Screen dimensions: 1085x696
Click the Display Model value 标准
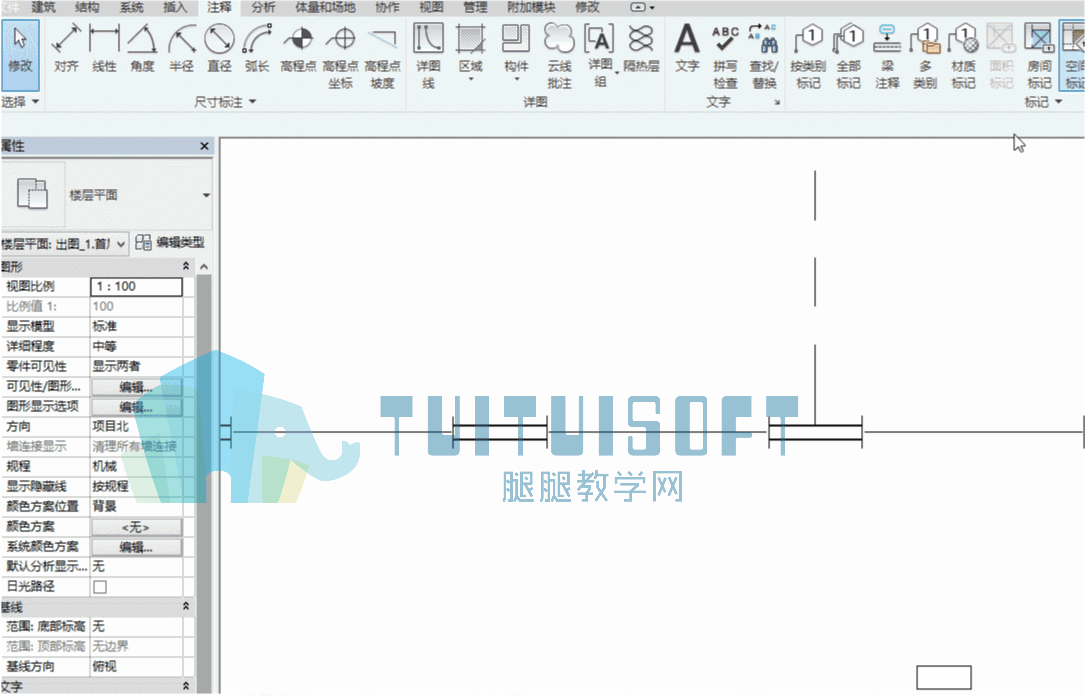[x=136, y=326]
